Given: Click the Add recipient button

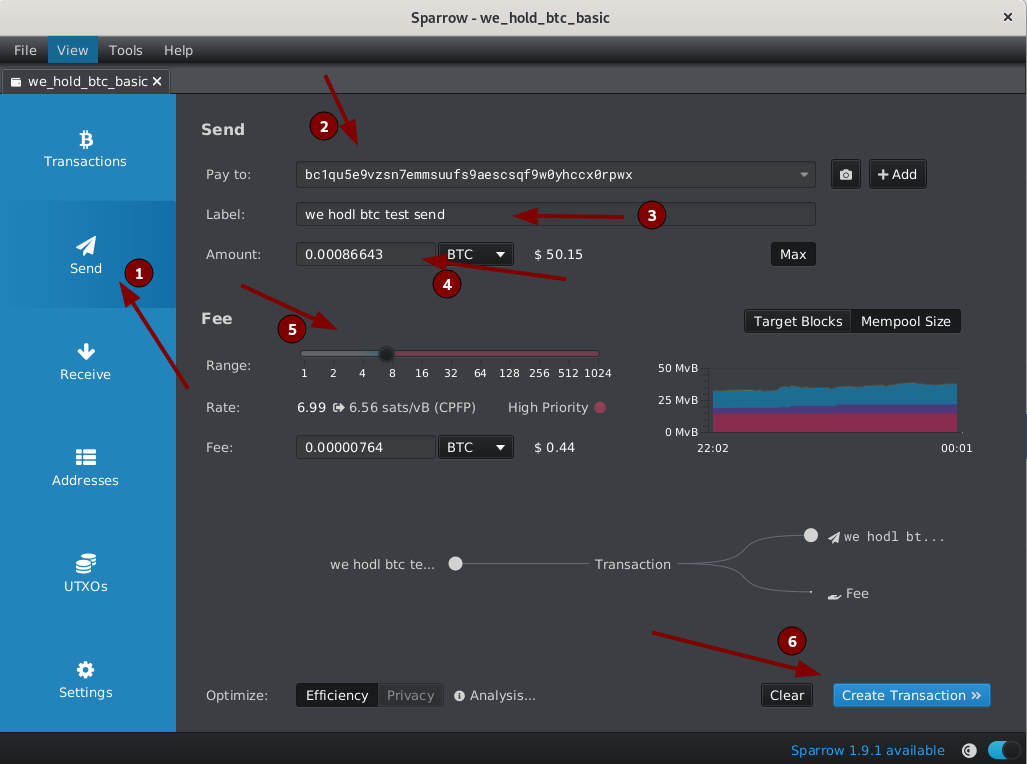Looking at the screenshot, I should (x=897, y=174).
